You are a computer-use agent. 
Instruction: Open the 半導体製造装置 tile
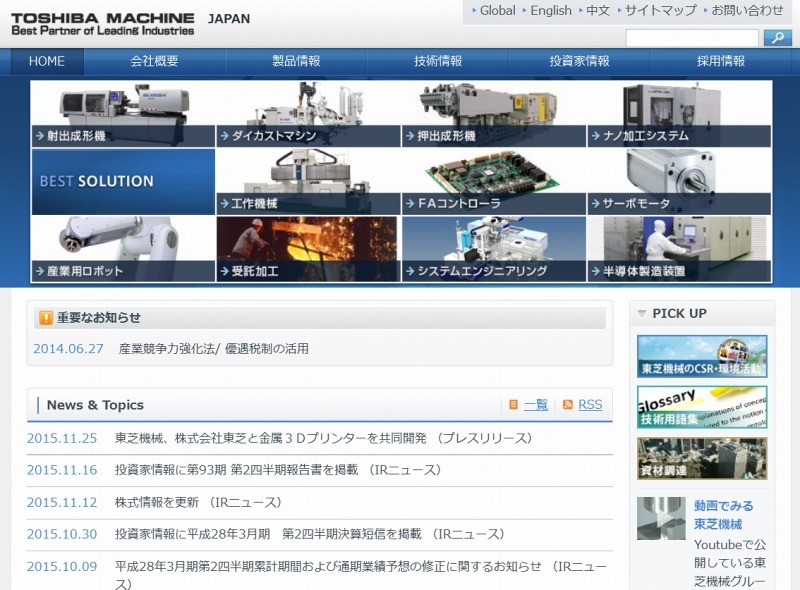point(679,249)
